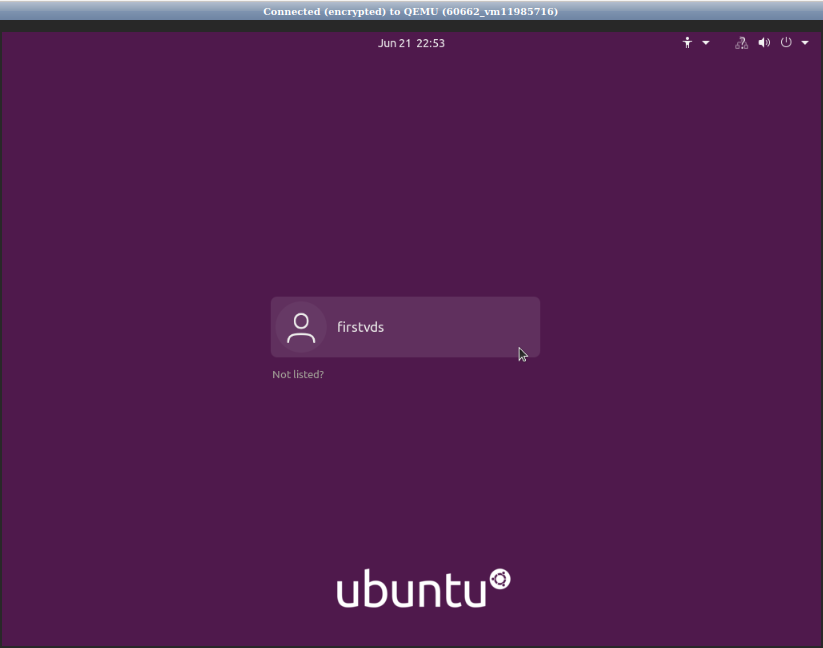This screenshot has height=648, width=823.
Task: Open the clock showing Jun 21 22:53
Action: [411, 43]
